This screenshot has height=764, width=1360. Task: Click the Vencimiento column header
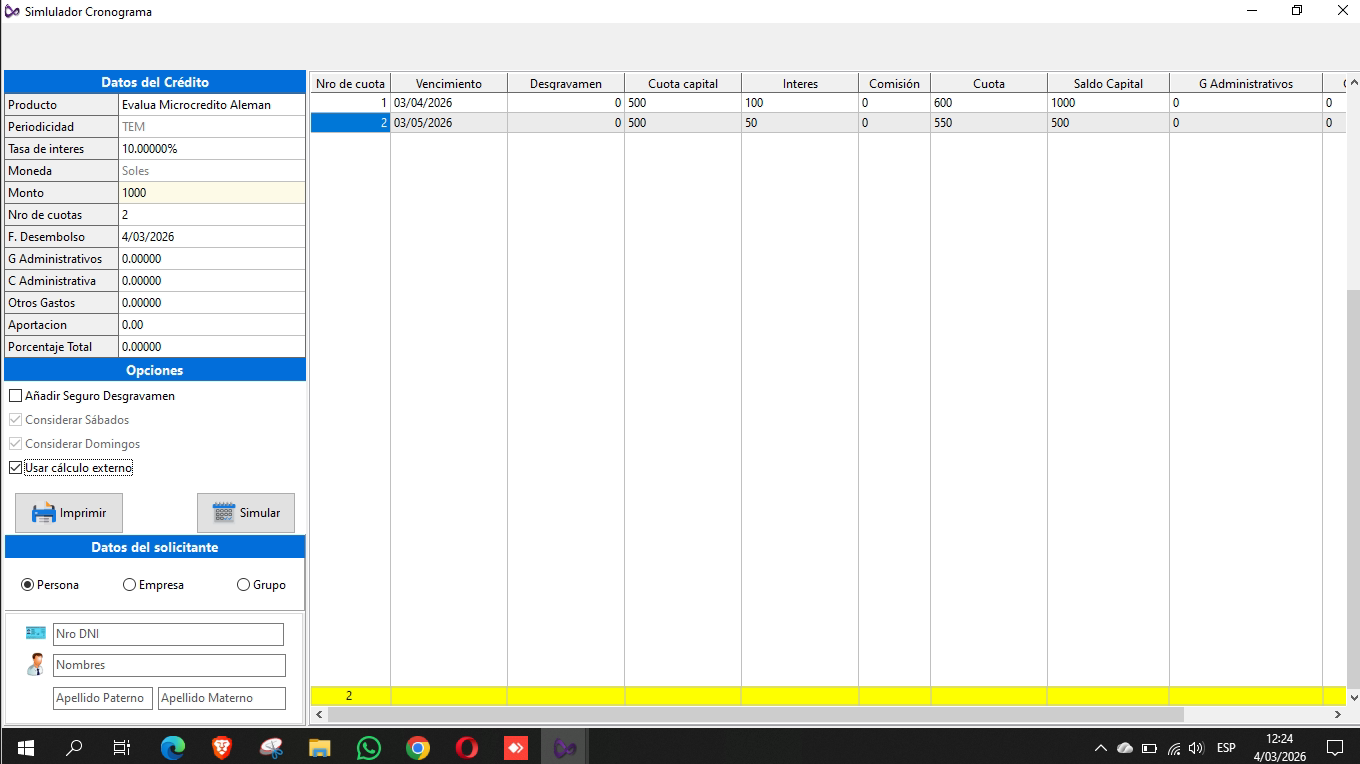448,84
